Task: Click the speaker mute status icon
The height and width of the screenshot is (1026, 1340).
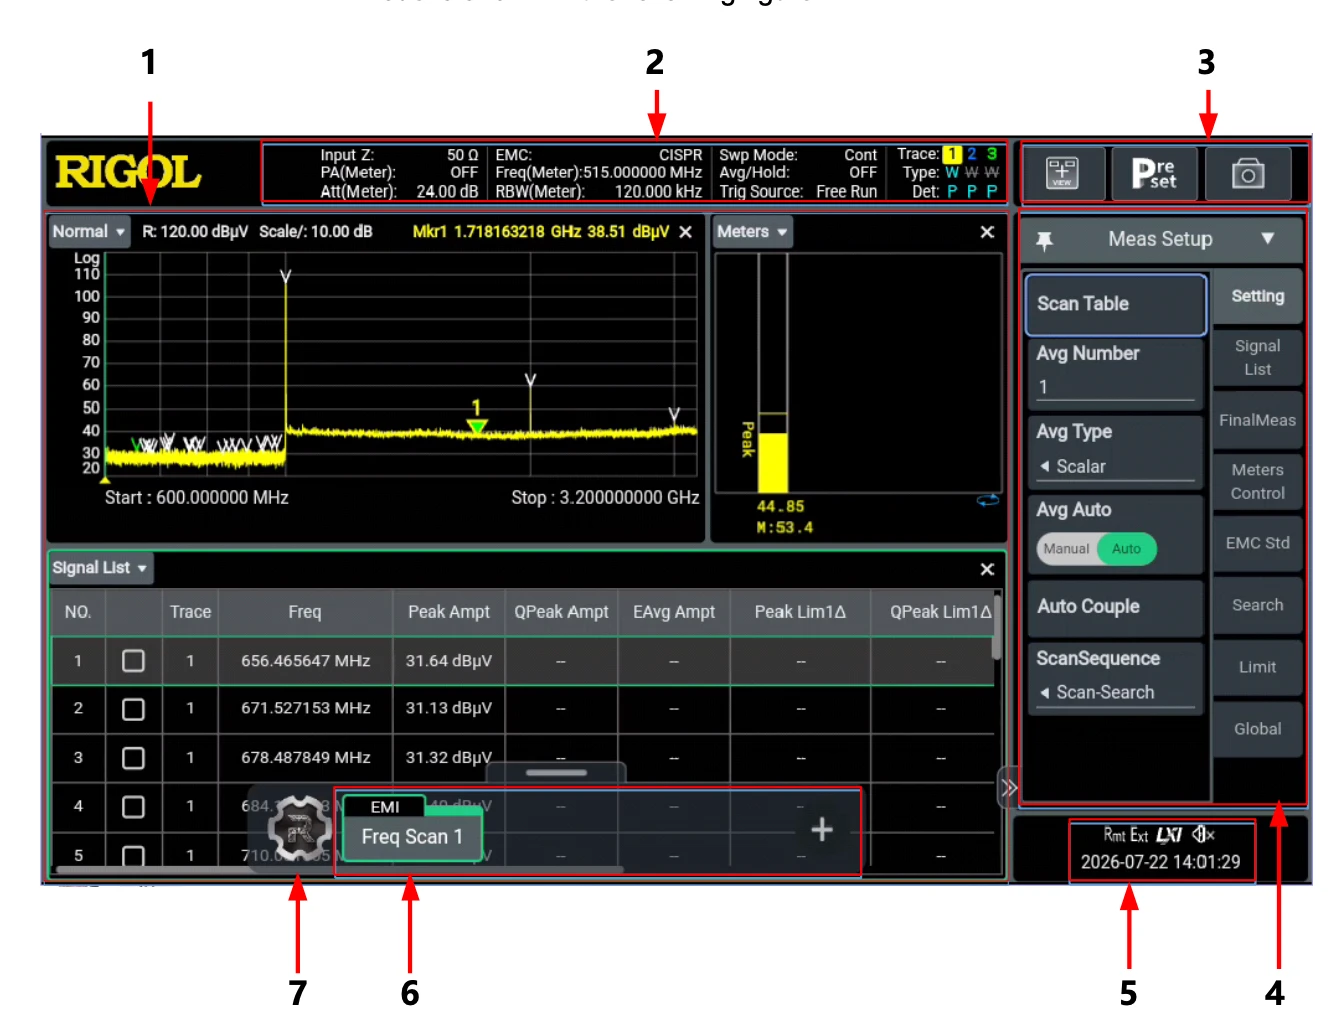Action: pos(1203,834)
